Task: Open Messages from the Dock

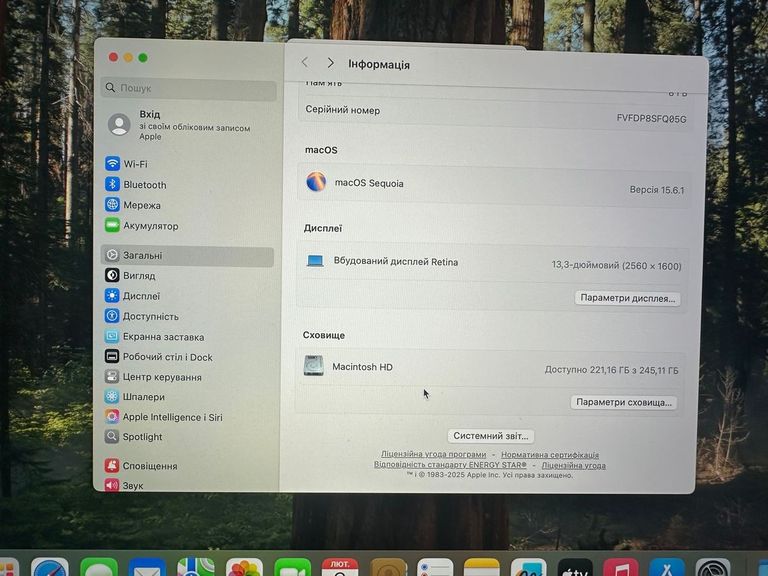Action: coord(99,568)
